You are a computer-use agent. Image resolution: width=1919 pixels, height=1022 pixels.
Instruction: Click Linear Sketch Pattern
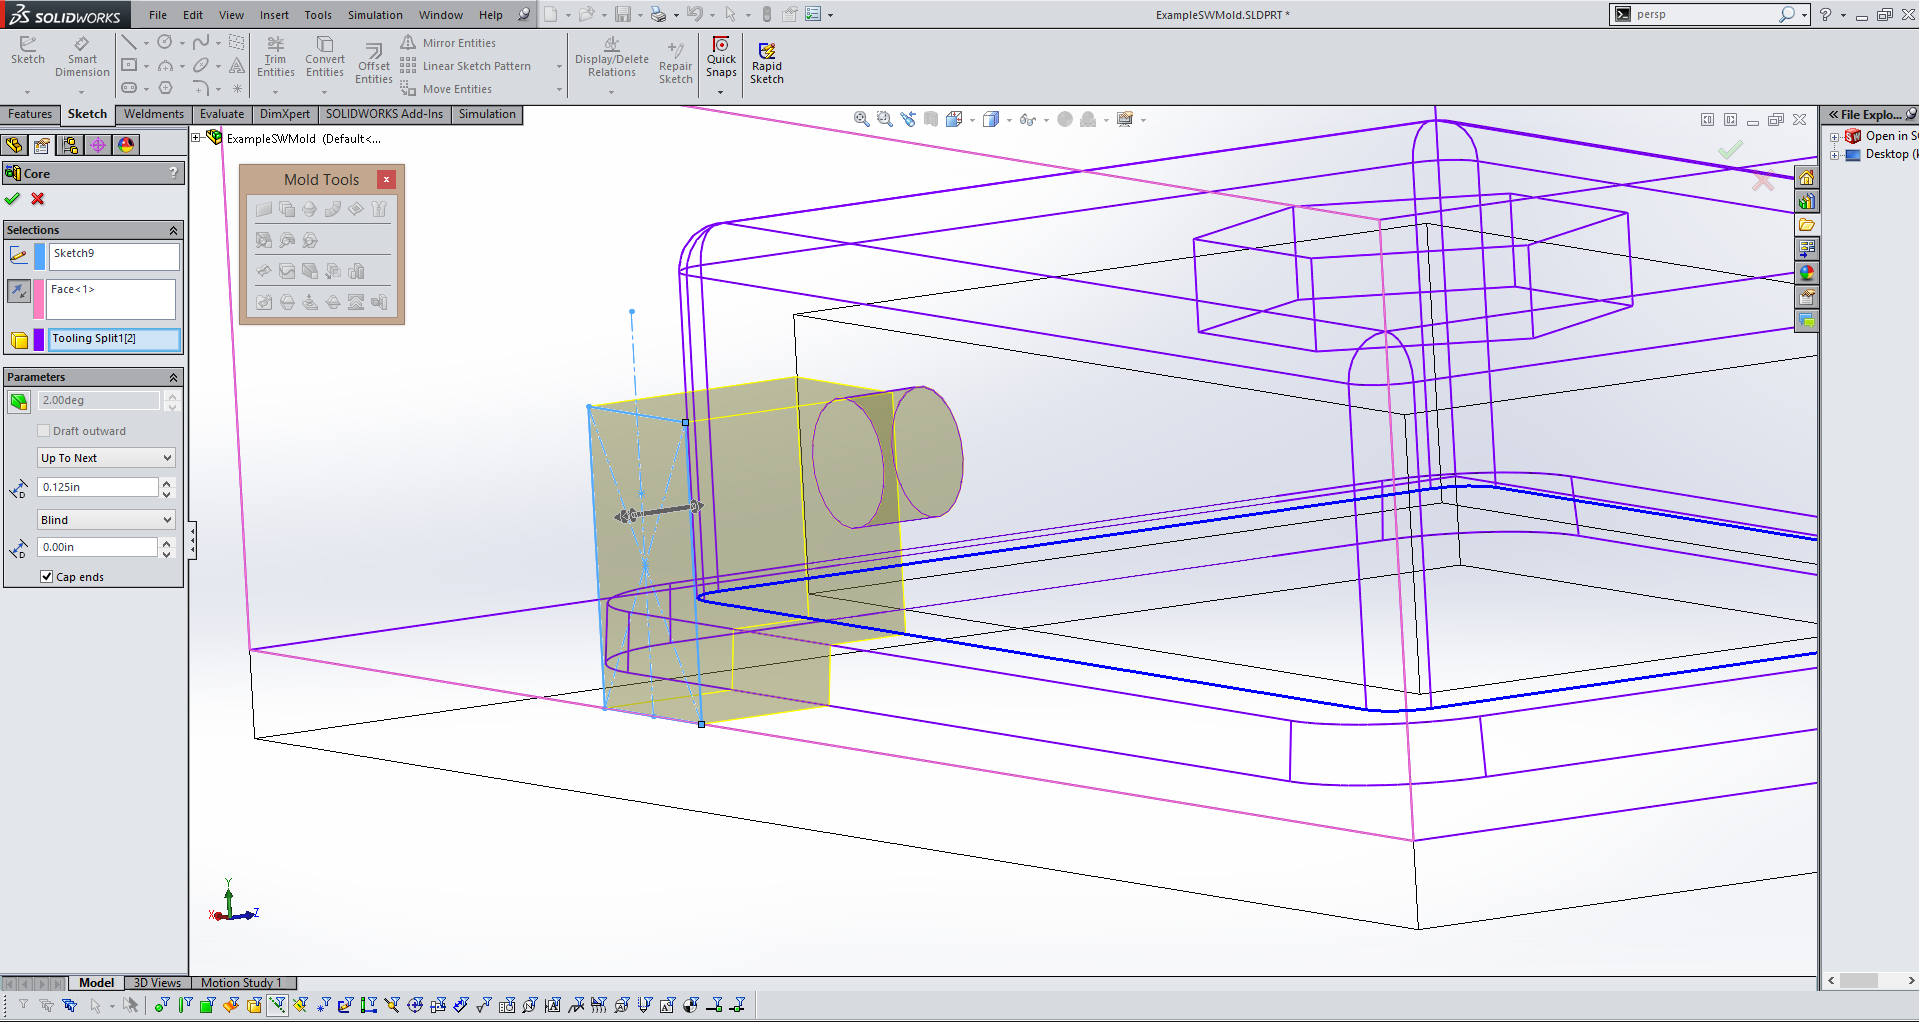(466, 66)
